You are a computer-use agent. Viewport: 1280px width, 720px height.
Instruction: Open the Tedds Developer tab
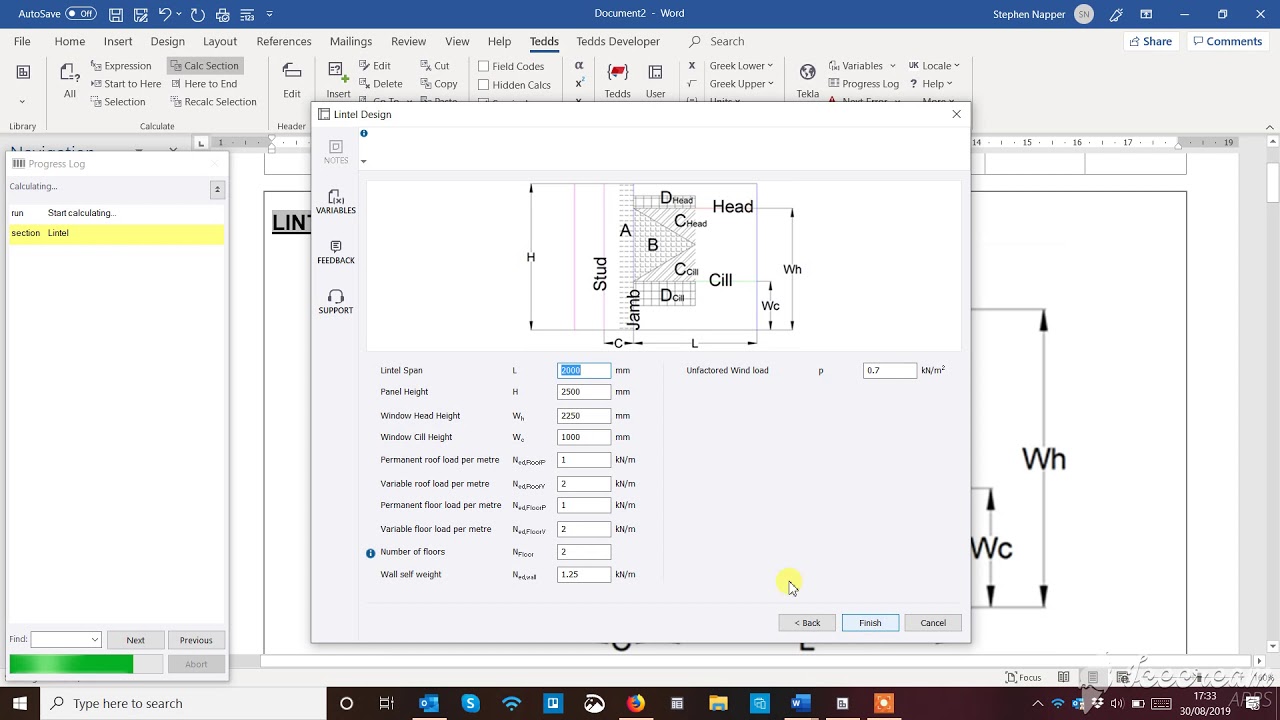click(618, 41)
